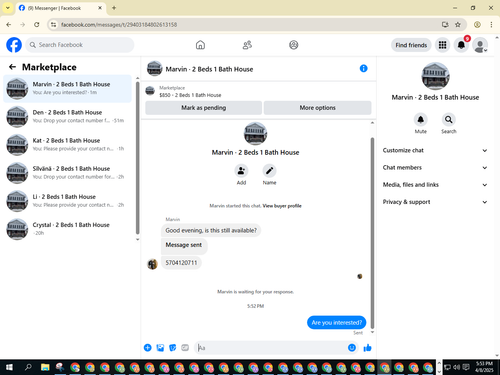
Task: Click the volume icon in system tray
Action: pyautogui.click(x=456, y=367)
